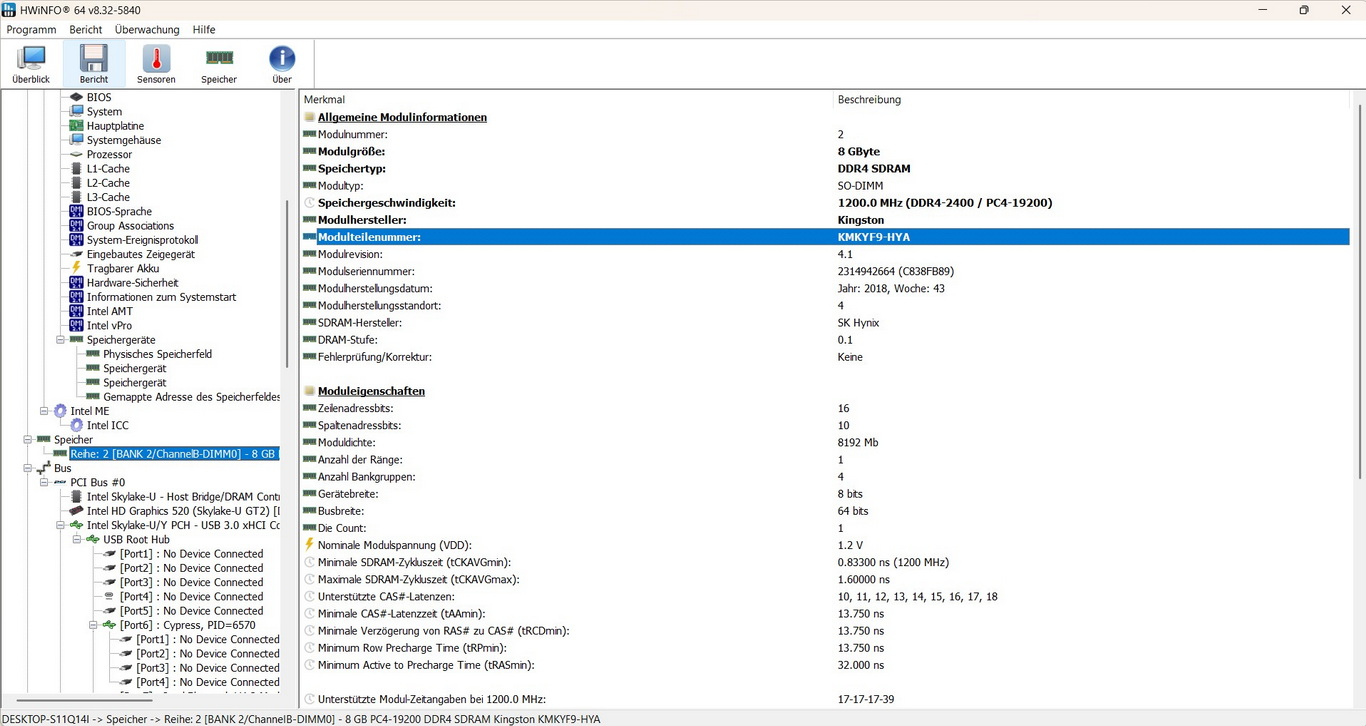The image size is (1366, 726).
Task: Open the Programm menu
Action: point(31,30)
